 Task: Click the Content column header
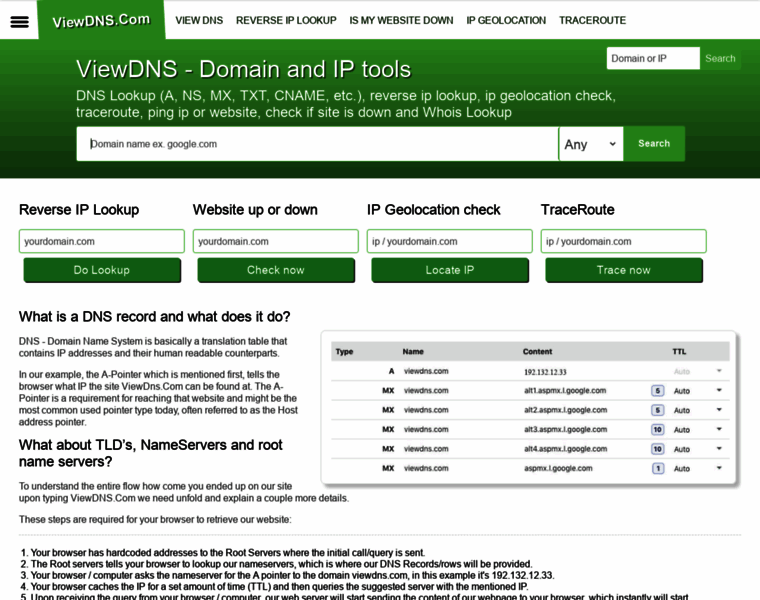point(538,351)
